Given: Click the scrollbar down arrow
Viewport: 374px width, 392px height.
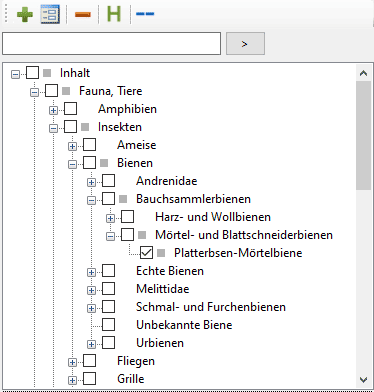Looking at the screenshot, I should tap(363, 379).
